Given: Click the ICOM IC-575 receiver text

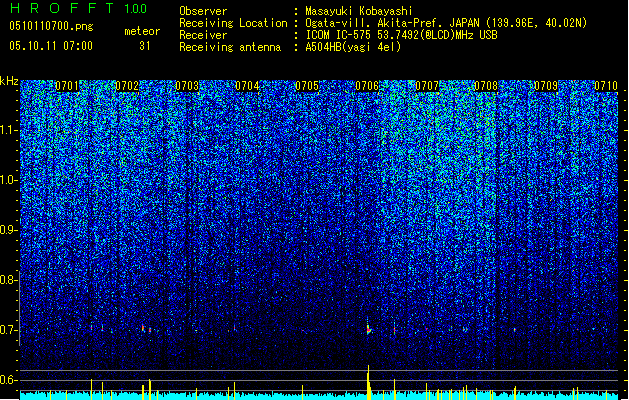Looking at the screenshot, I should tap(401, 35).
